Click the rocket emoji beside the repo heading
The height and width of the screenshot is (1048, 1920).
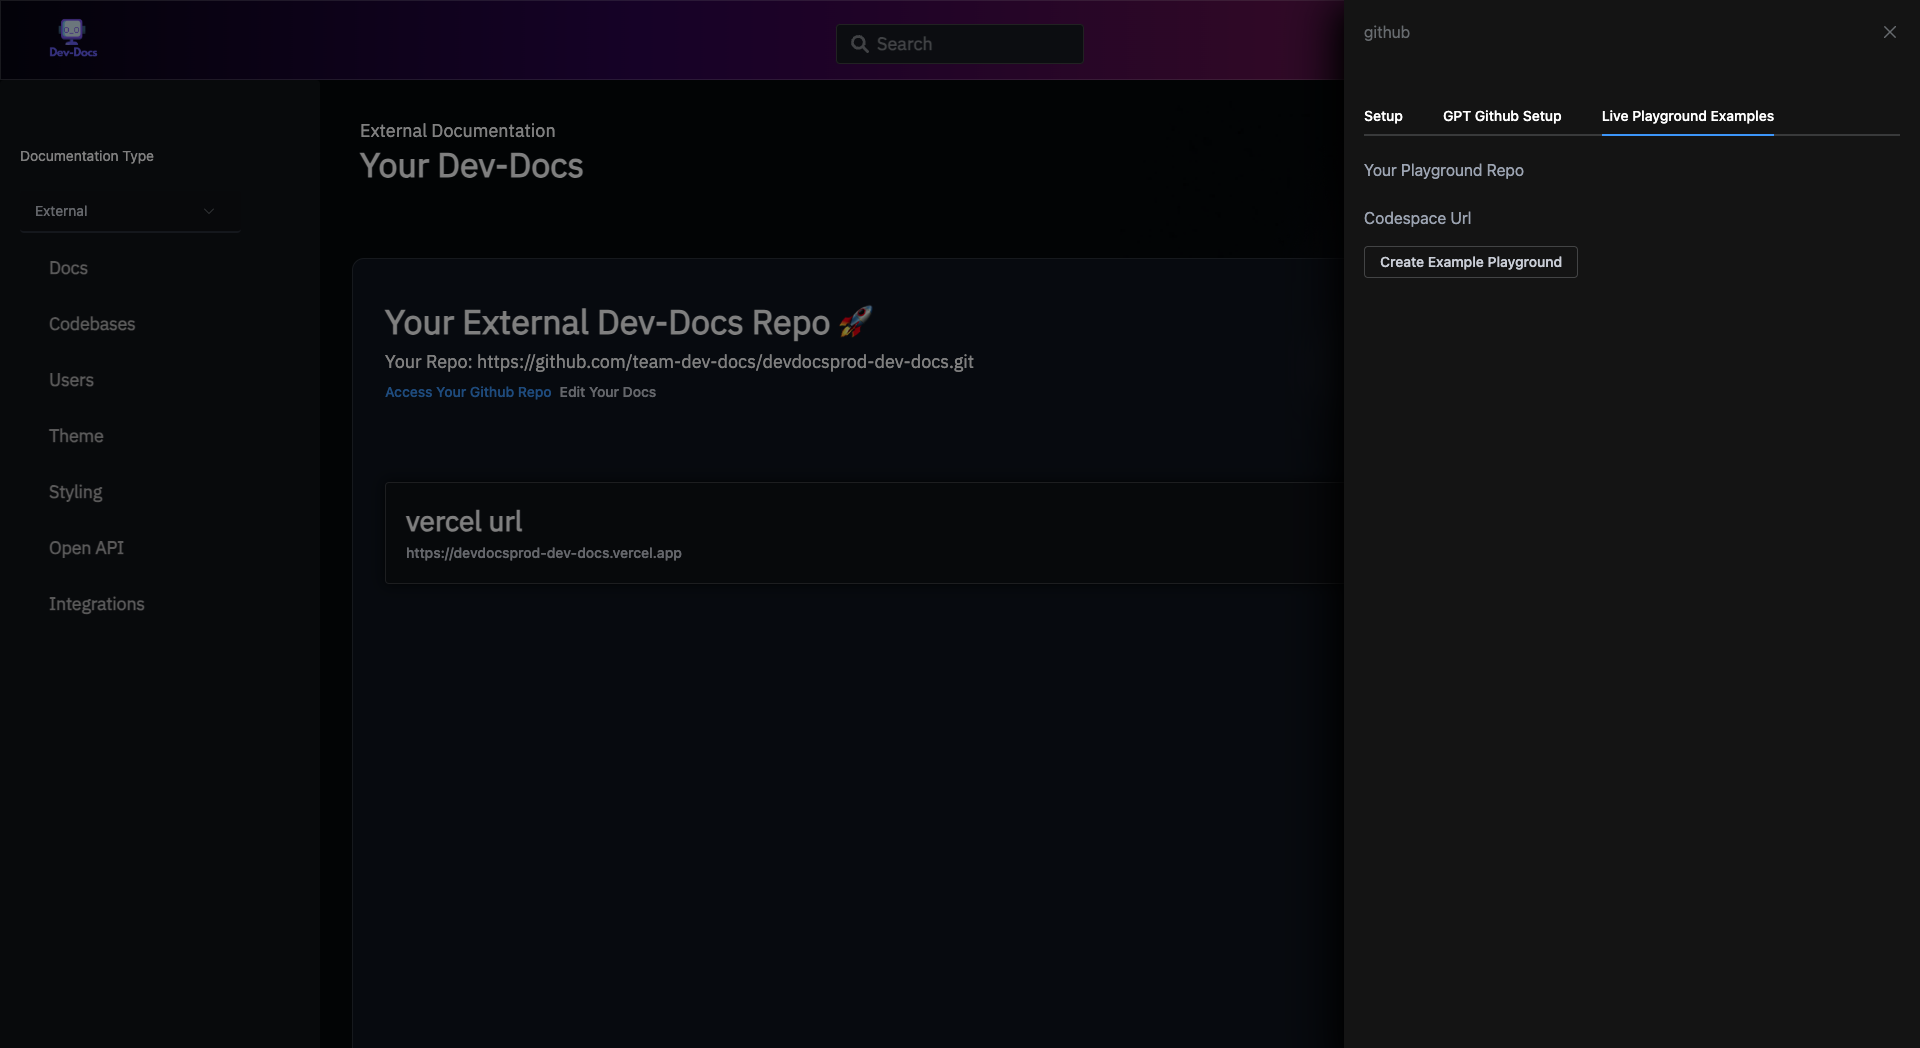(x=855, y=322)
